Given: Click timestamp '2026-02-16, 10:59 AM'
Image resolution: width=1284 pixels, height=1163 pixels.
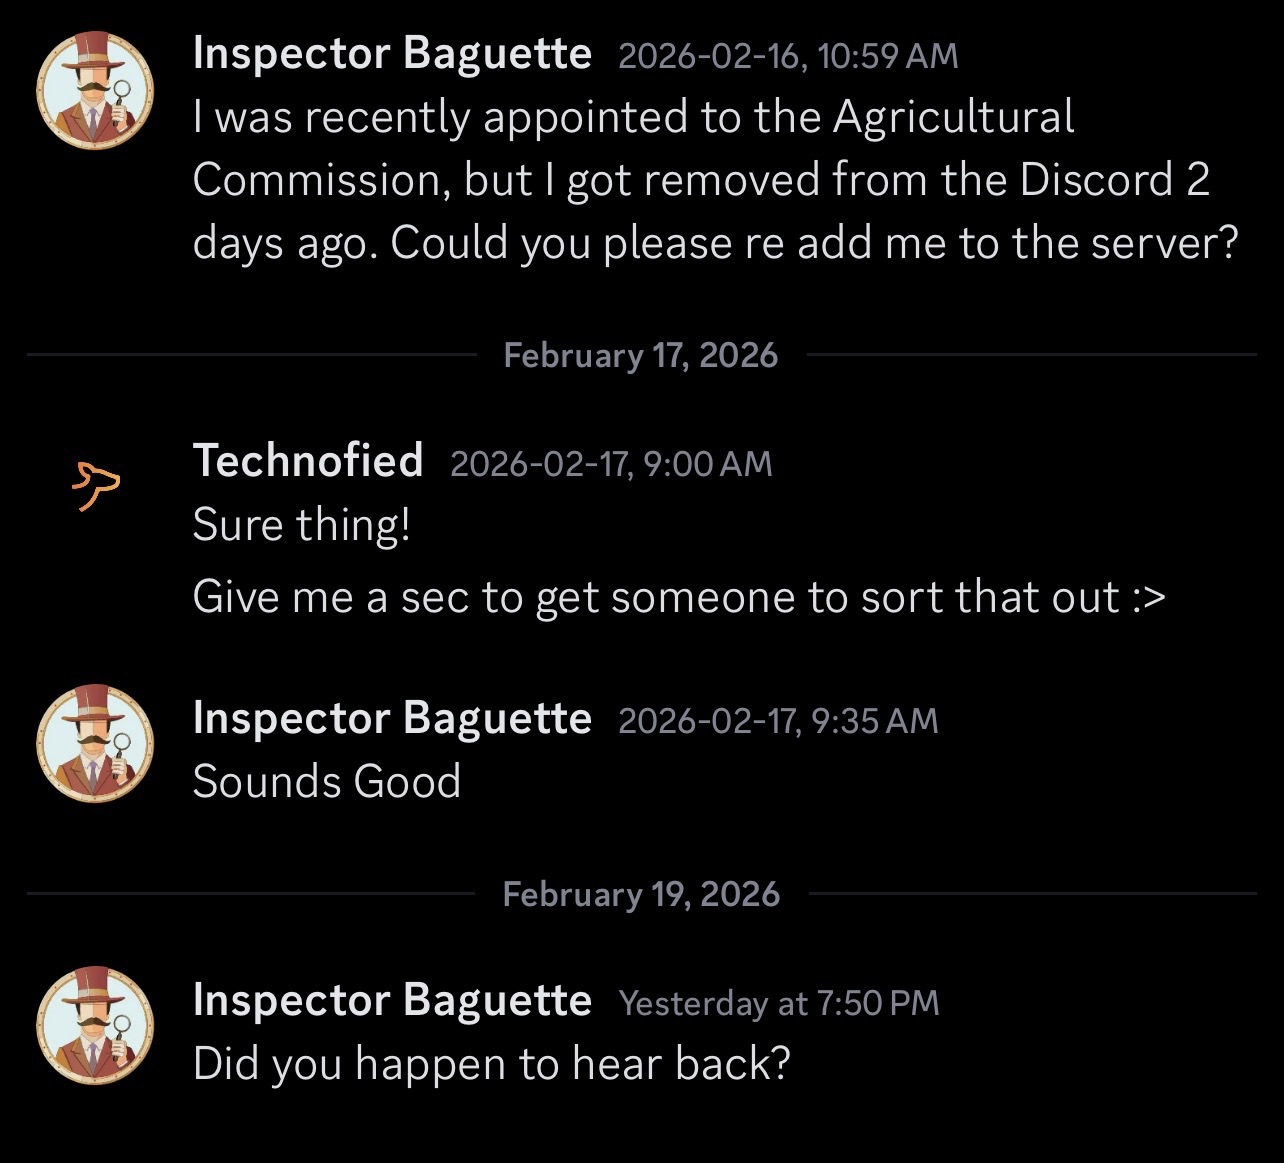Looking at the screenshot, I should click(788, 57).
